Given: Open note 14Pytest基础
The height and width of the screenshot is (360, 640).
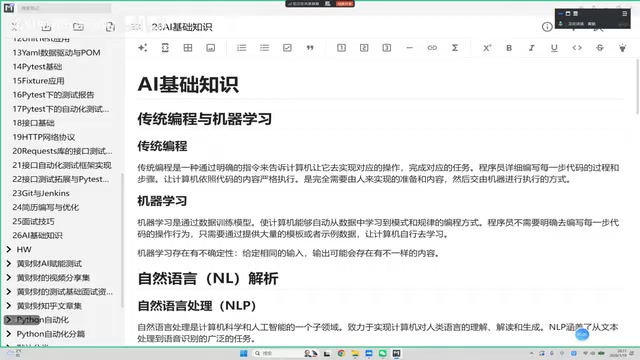Looking at the screenshot, I should click(x=37, y=67).
